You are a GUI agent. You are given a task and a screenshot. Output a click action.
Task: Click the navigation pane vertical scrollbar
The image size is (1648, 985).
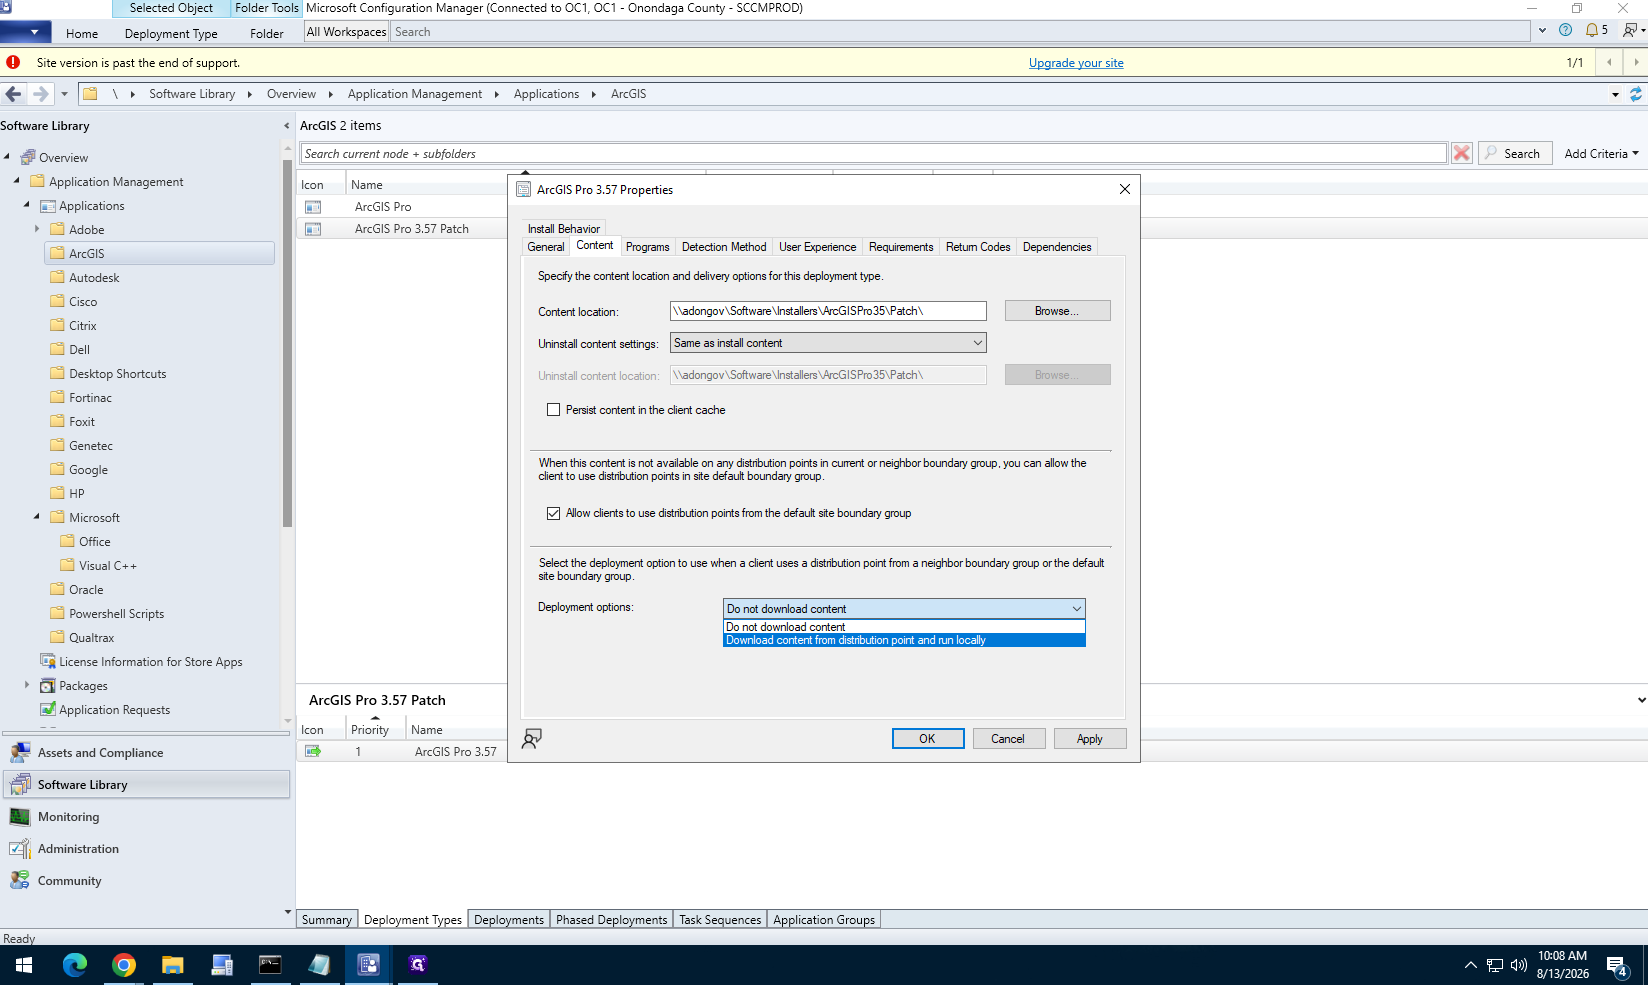(x=288, y=343)
